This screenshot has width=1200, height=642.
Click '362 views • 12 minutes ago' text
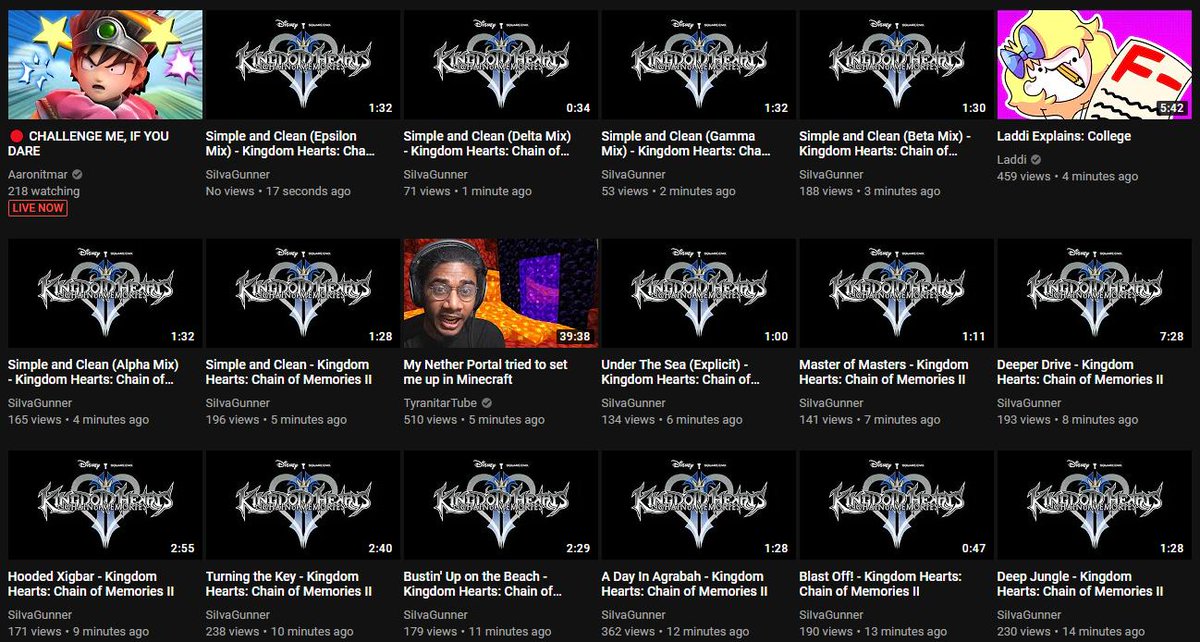pyautogui.click(x=676, y=631)
